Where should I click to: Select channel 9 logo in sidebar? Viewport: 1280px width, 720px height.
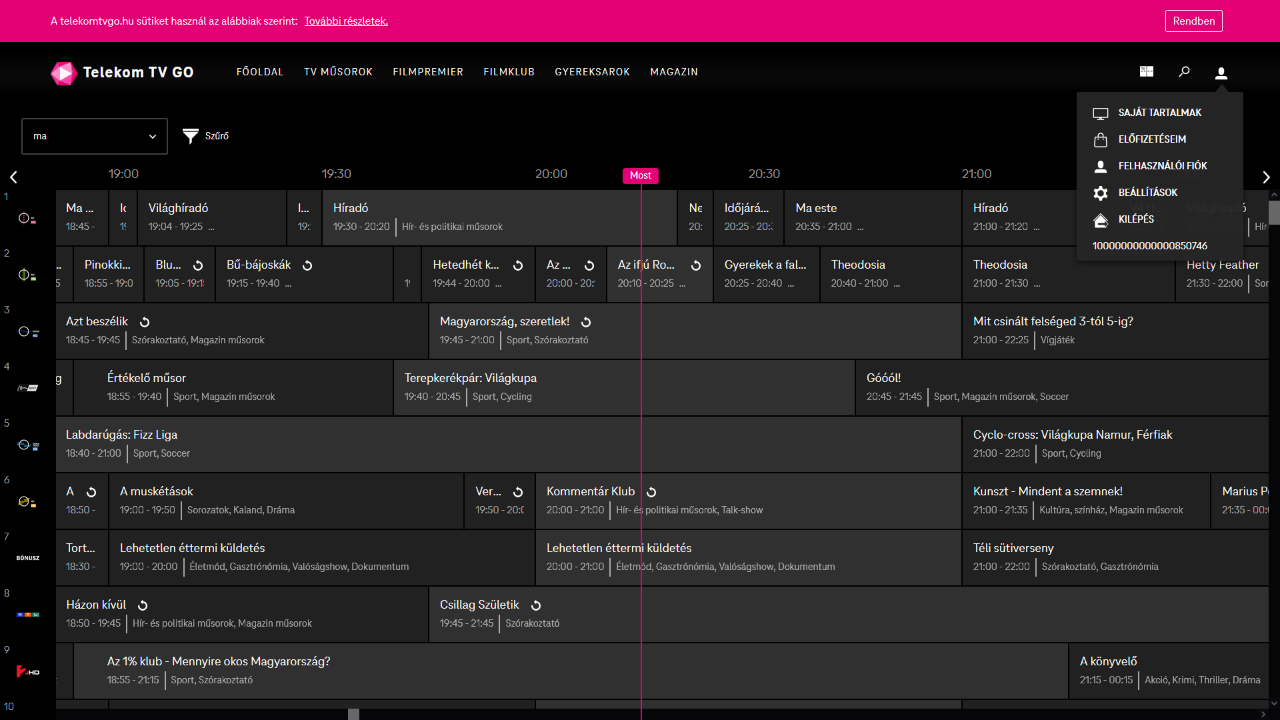click(28, 671)
